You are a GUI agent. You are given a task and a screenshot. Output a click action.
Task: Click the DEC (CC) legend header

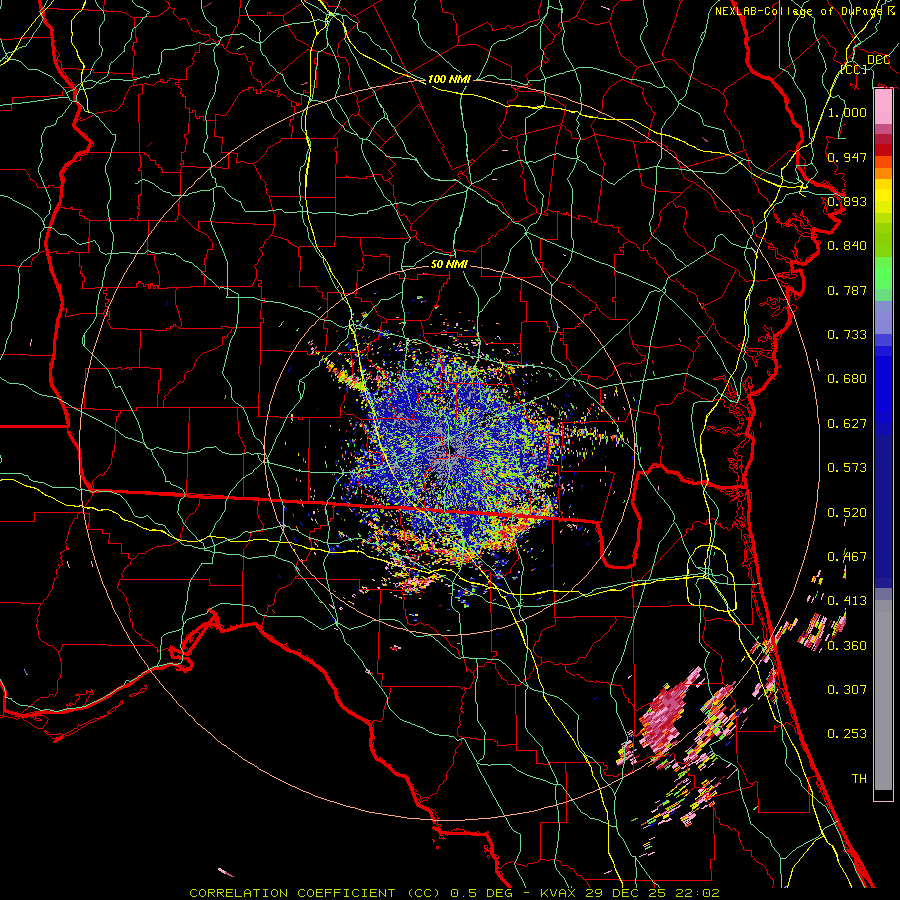(x=865, y=64)
